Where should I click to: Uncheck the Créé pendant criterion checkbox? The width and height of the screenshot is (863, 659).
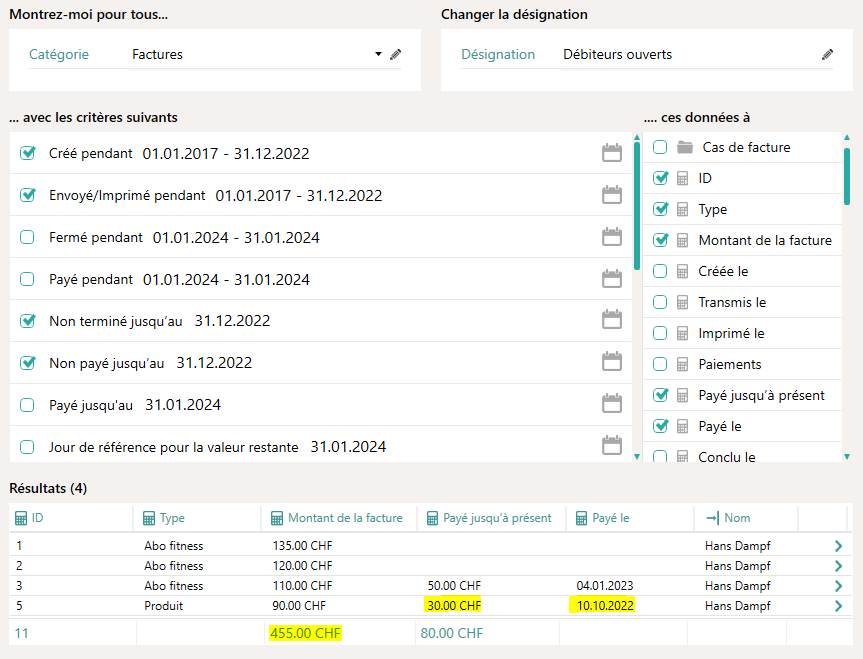pos(28,154)
